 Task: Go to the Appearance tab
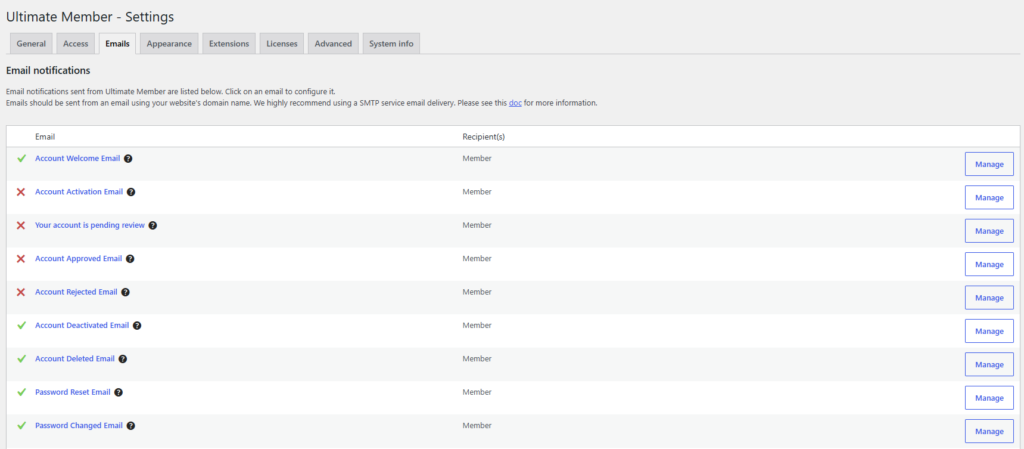coord(169,44)
